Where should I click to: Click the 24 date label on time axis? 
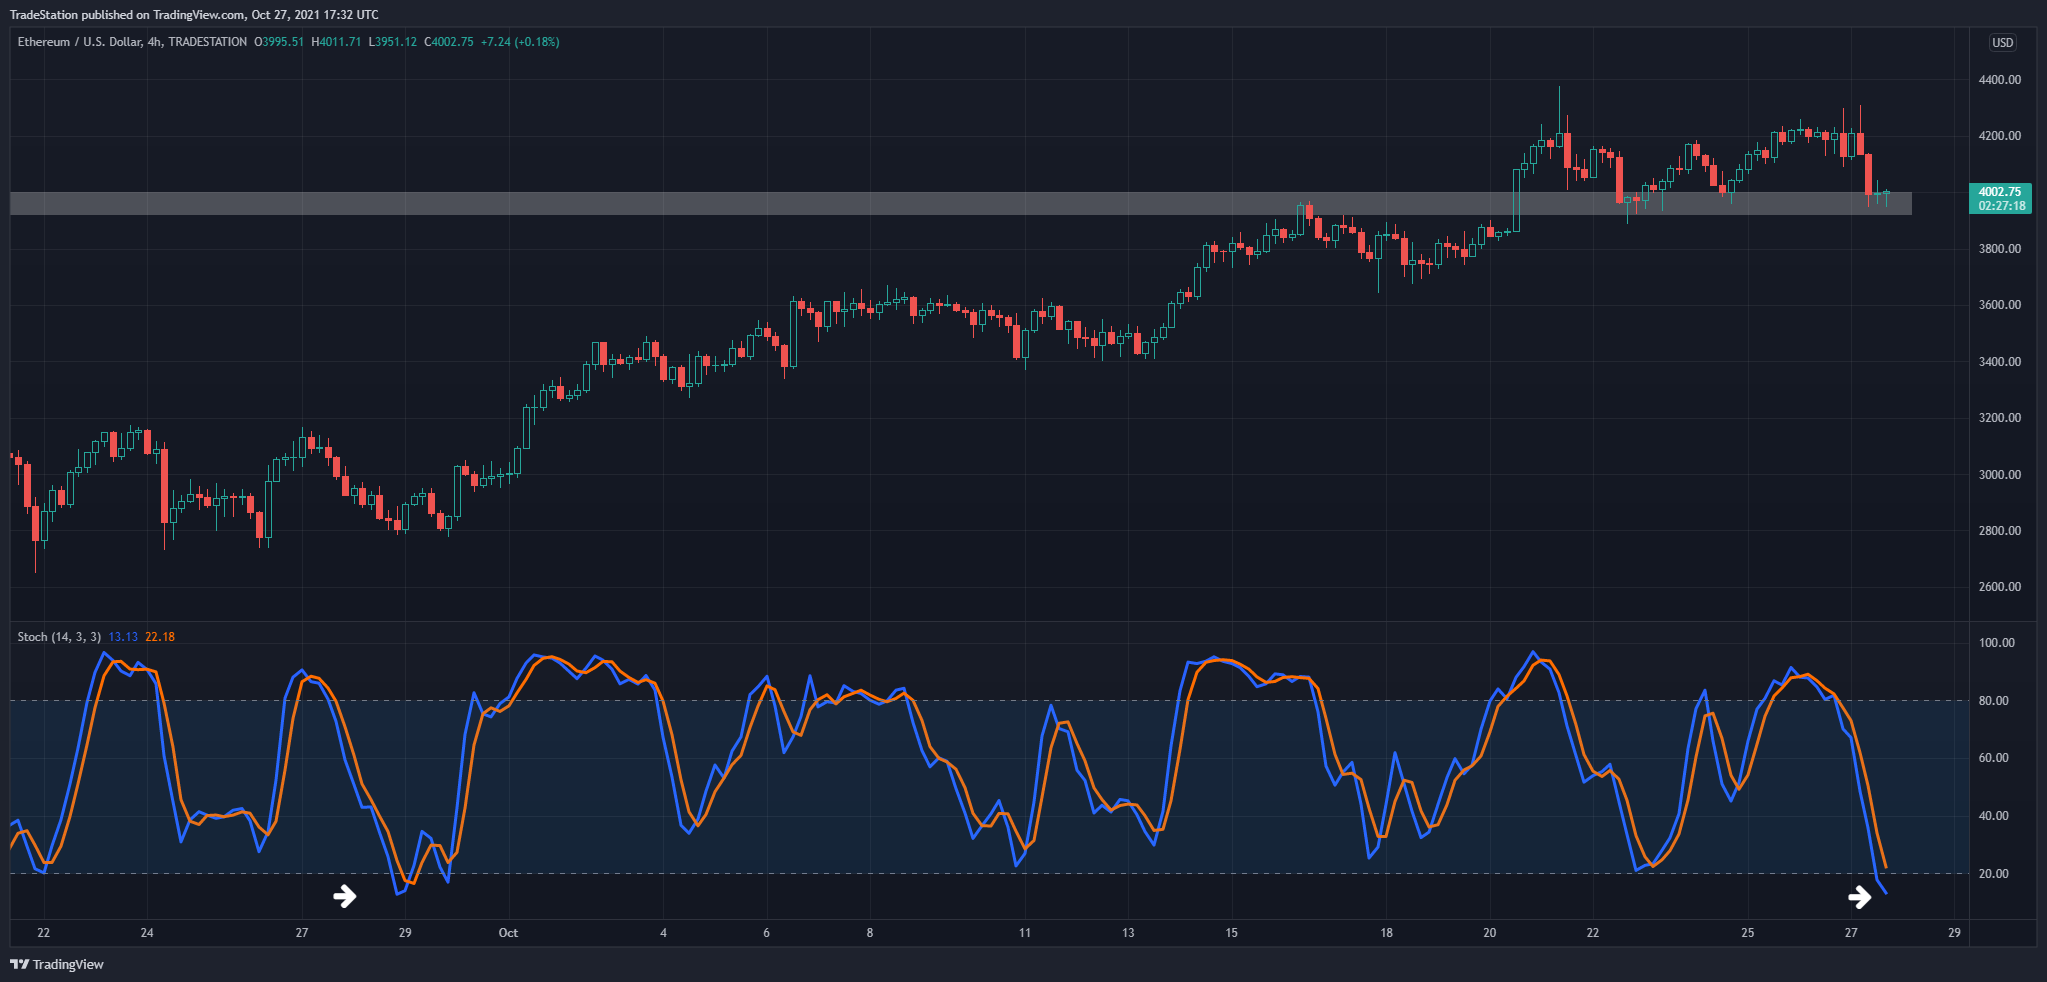tap(147, 933)
